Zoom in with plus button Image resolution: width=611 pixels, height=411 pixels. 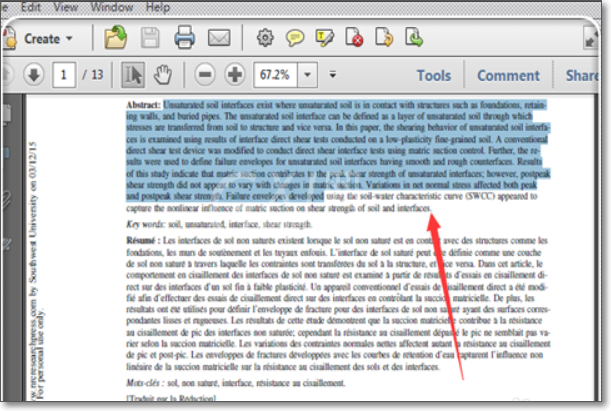[x=235, y=74]
